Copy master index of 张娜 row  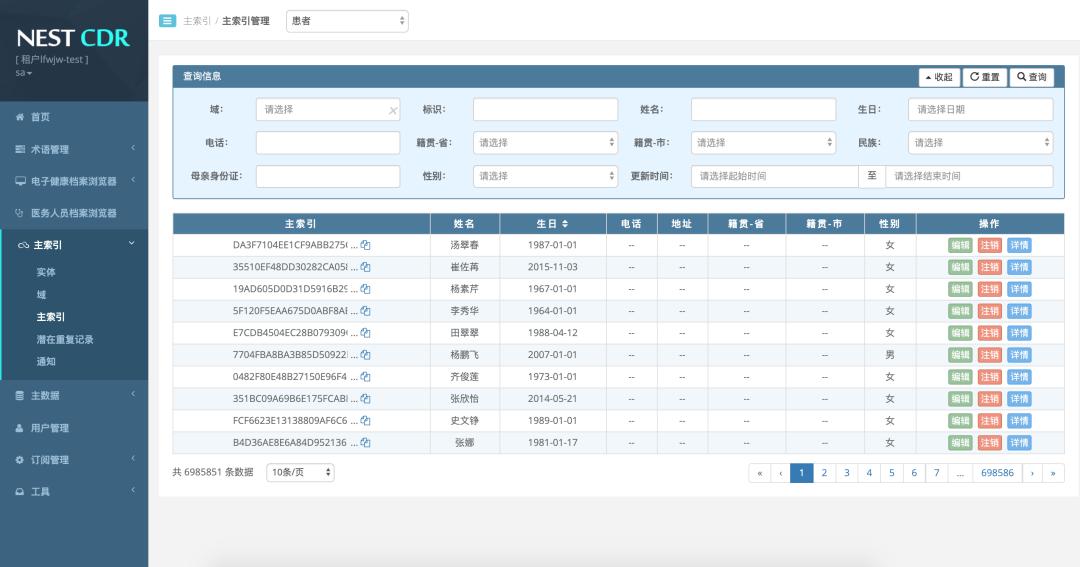click(366, 443)
